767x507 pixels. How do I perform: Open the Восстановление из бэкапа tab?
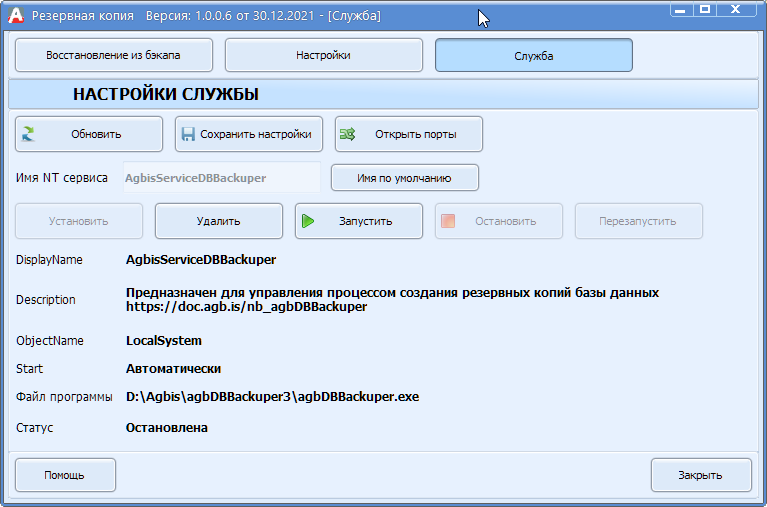point(114,55)
